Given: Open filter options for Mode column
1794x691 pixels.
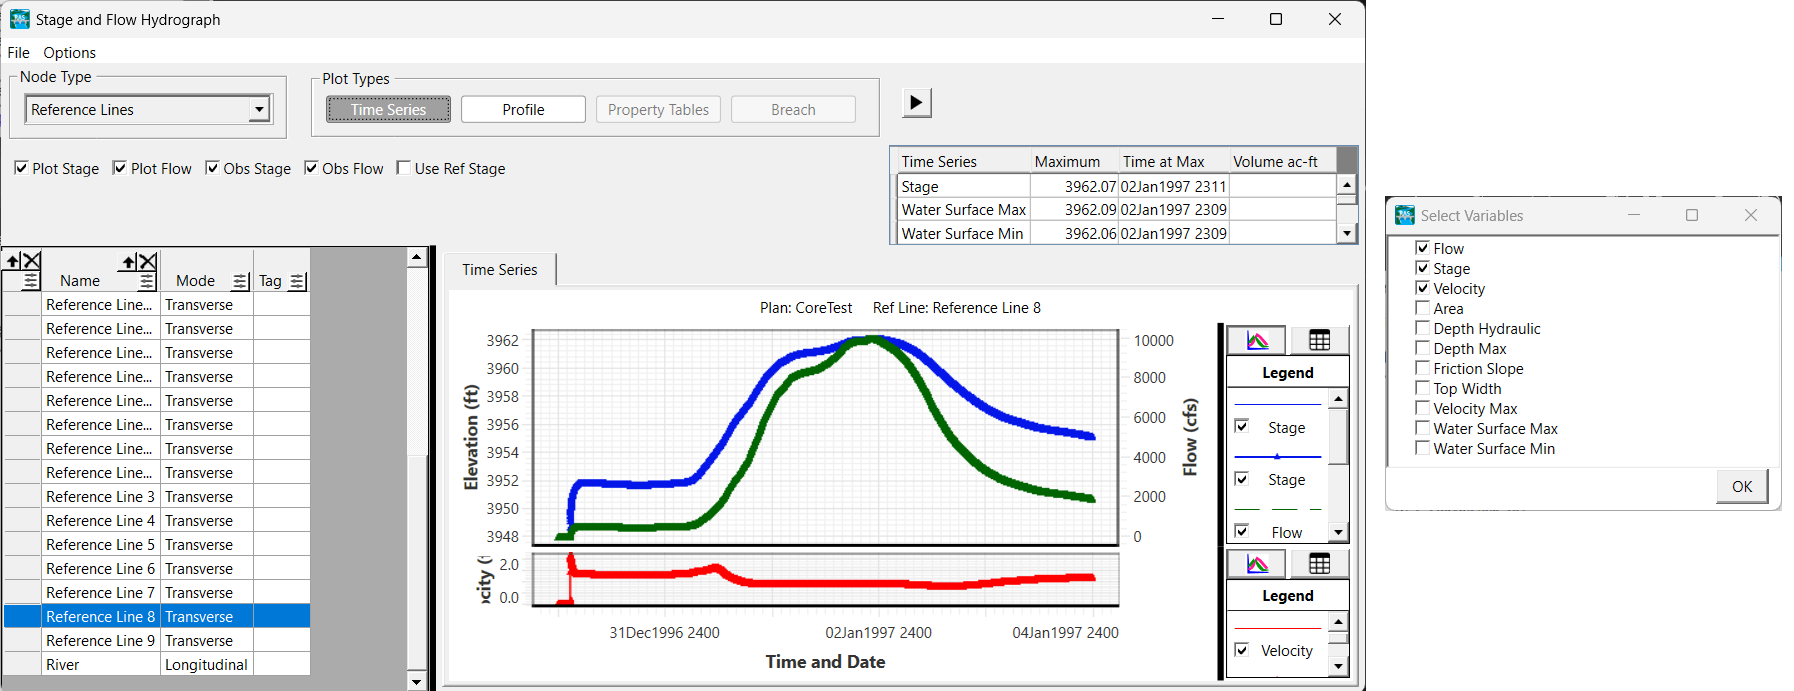Looking at the screenshot, I should [x=240, y=282].
